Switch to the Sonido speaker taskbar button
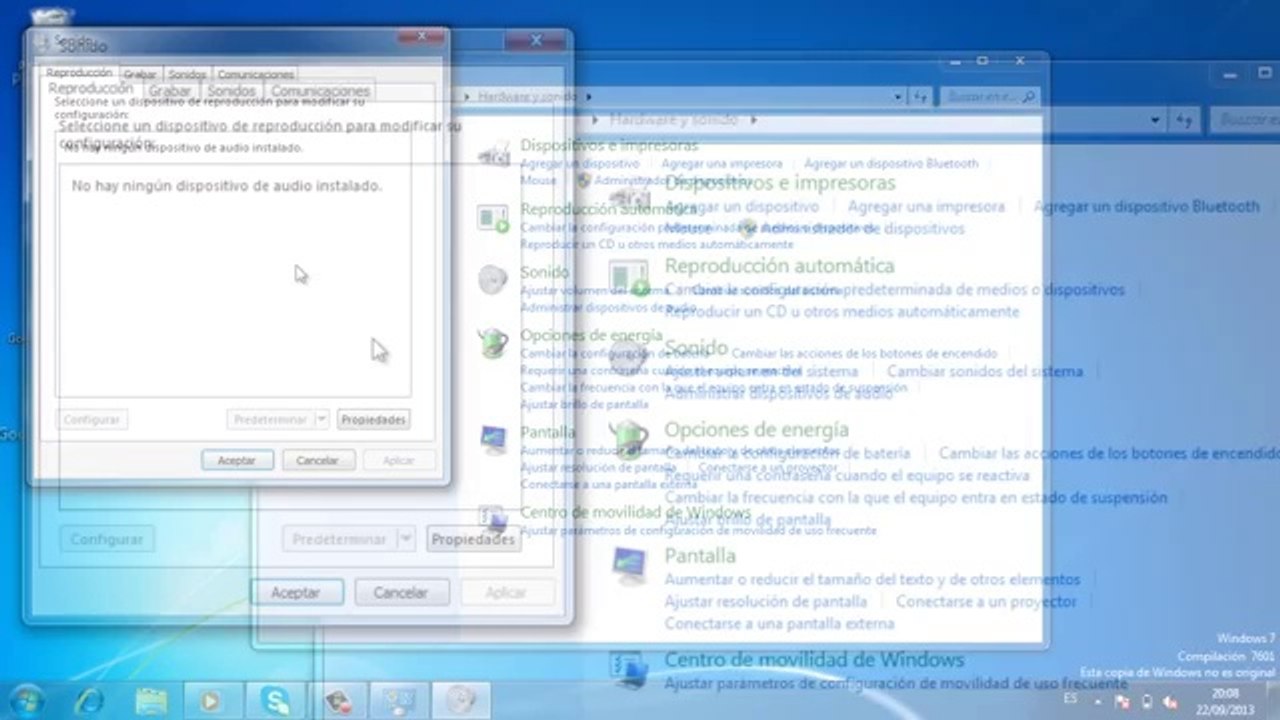 coord(461,700)
